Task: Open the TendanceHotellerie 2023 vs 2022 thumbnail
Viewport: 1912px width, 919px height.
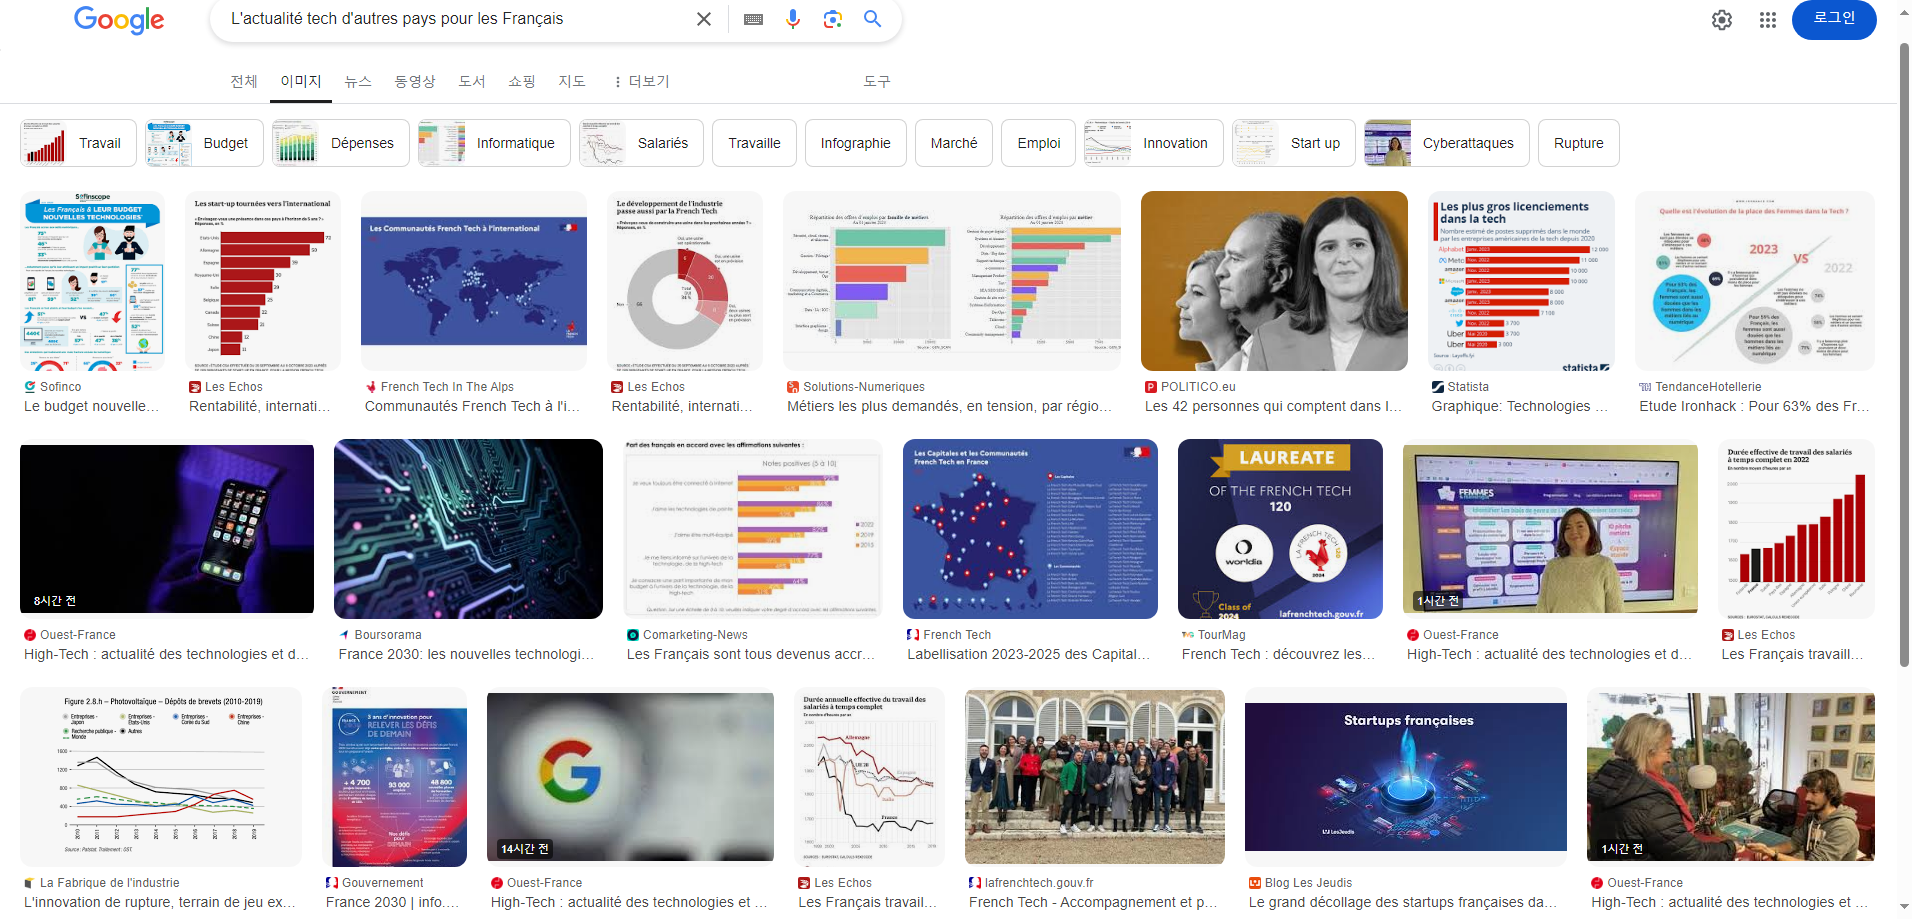Action: [x=1755, y=281]
